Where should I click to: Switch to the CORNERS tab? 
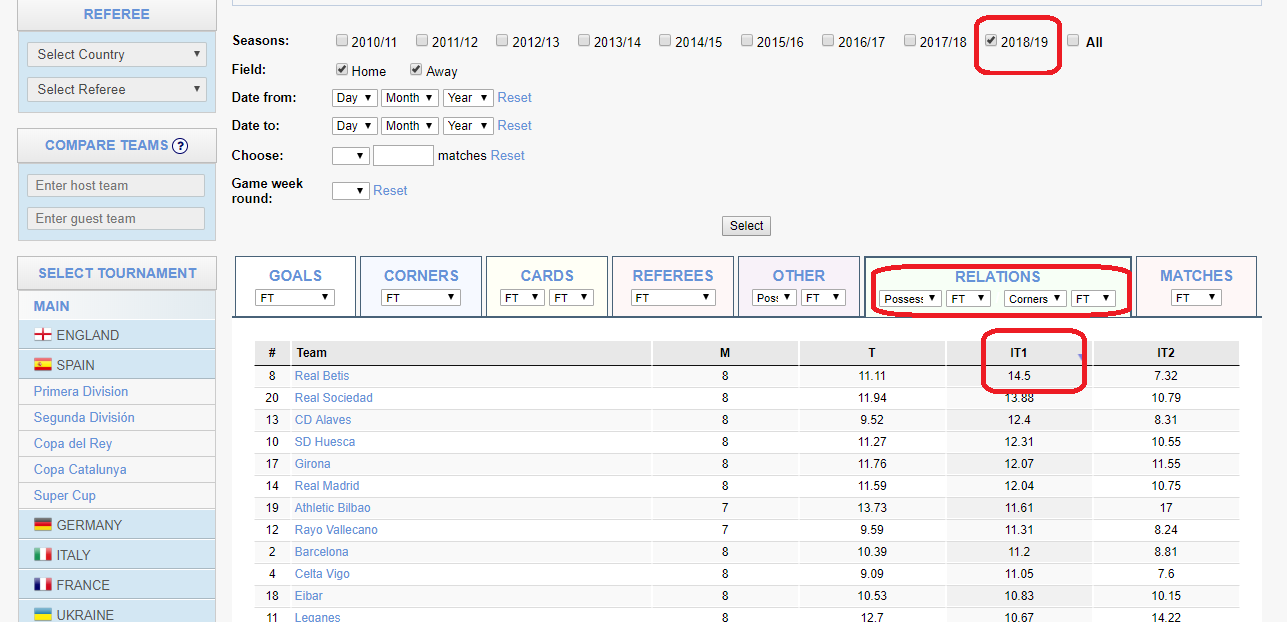click(x=421, y=275)
